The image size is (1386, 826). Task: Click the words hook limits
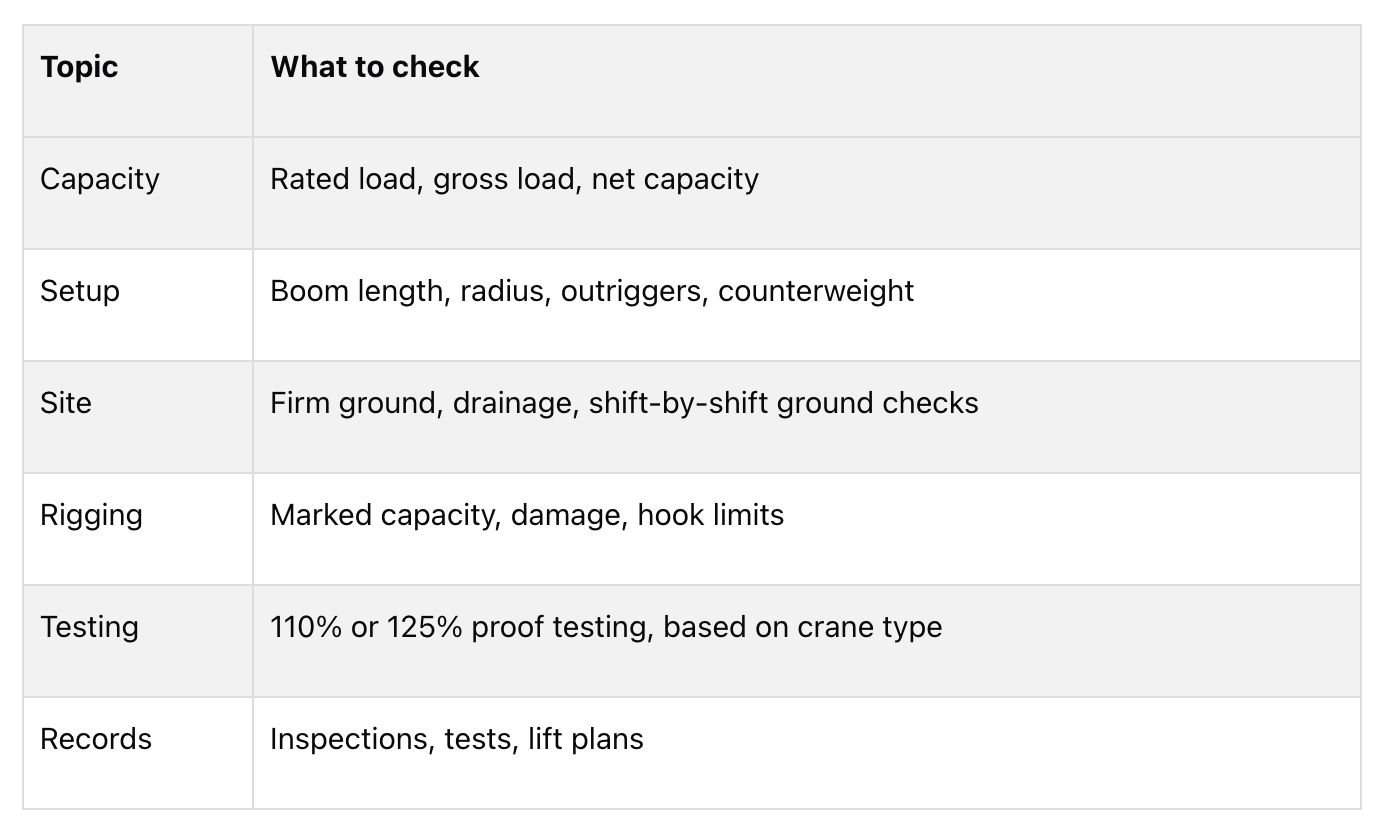point(711,515)
